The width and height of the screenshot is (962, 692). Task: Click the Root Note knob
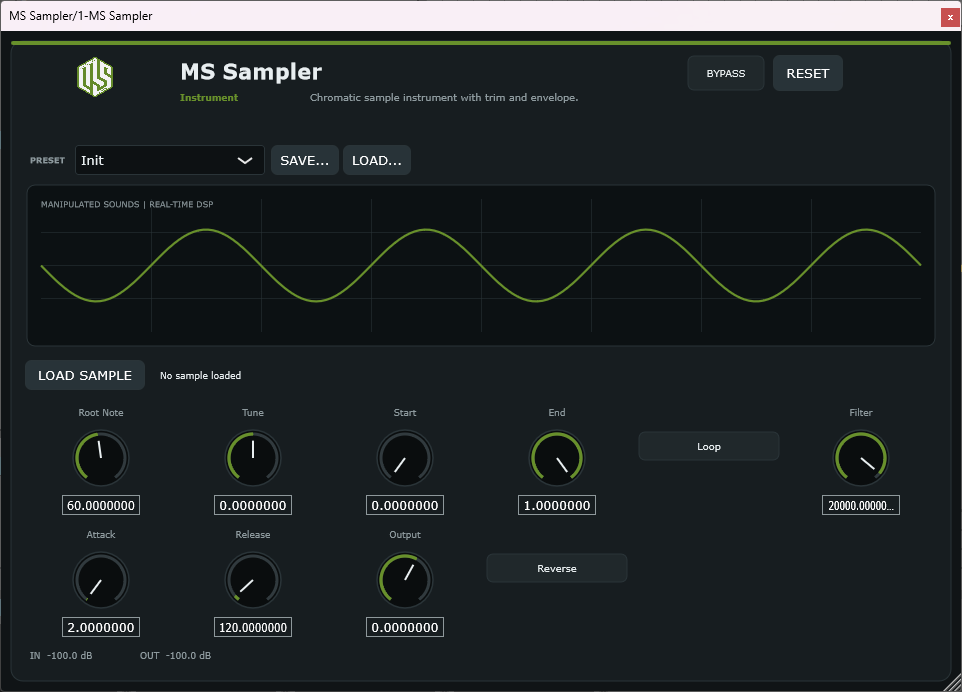point(101,458)
